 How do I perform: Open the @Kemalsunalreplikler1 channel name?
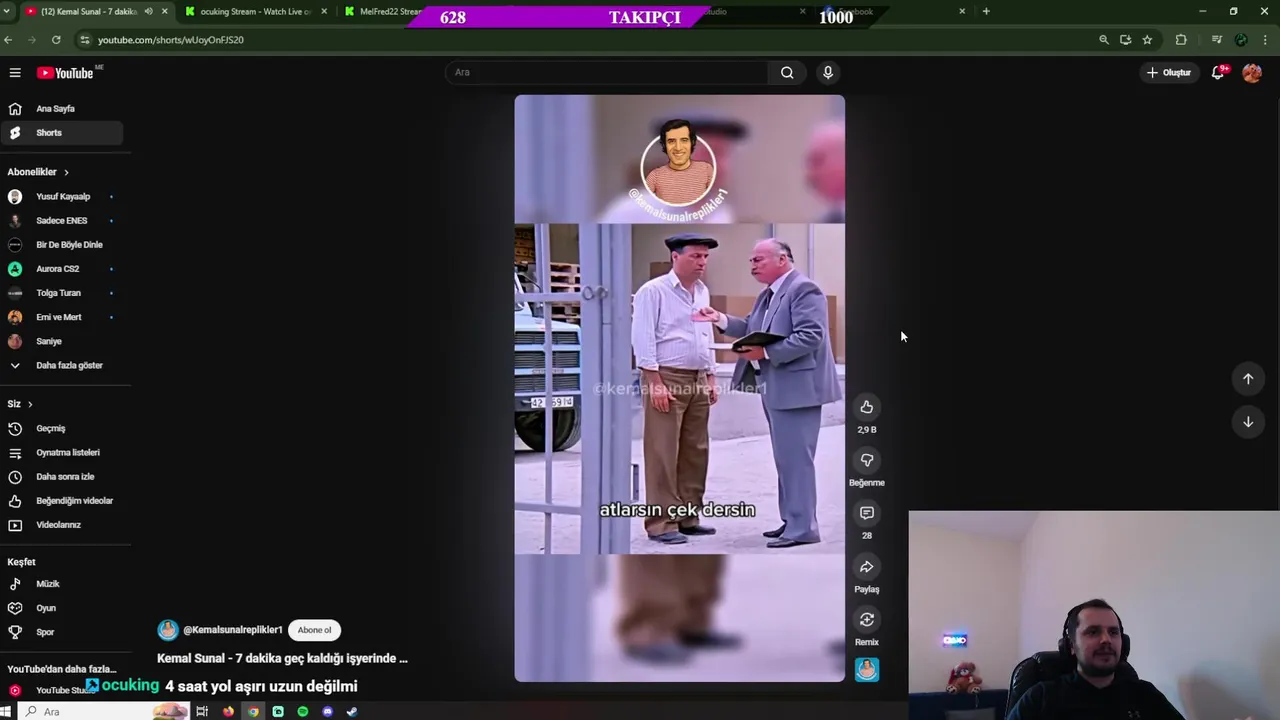(233, 630)
